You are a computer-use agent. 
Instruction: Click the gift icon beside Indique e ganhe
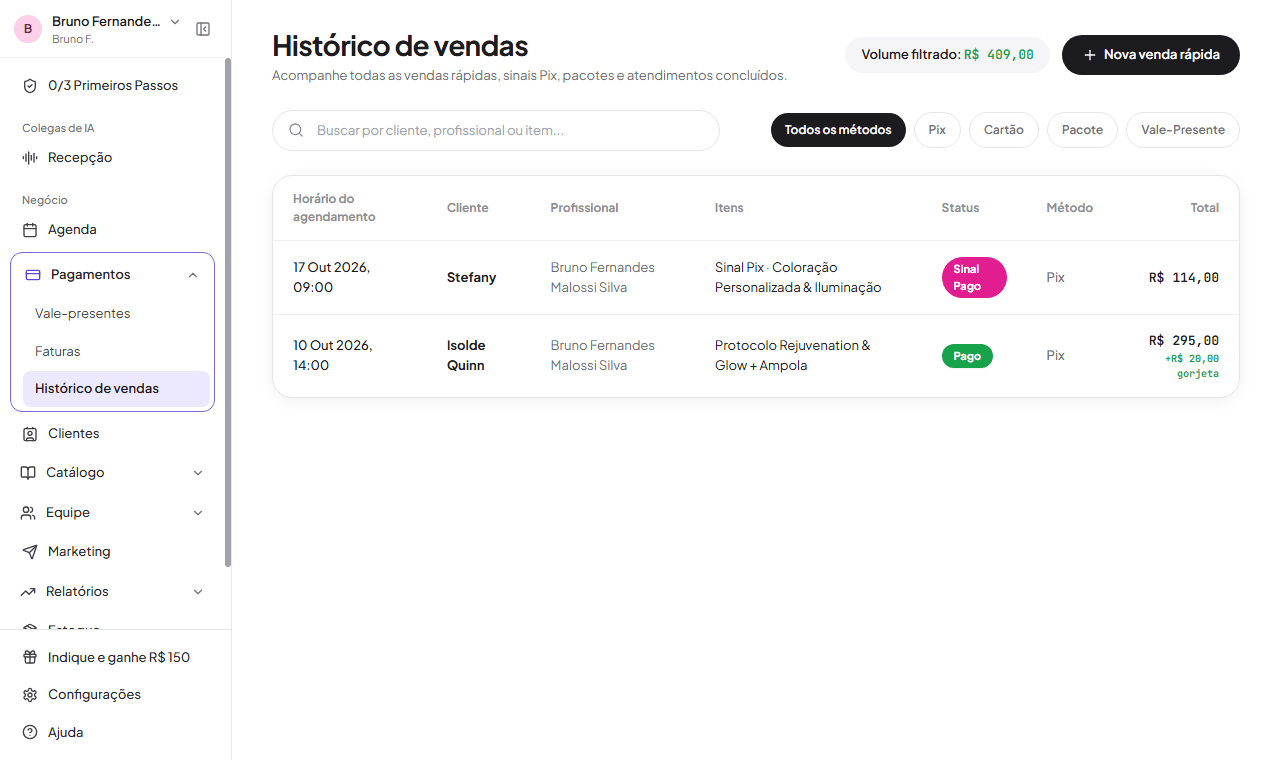click(30, 658)
